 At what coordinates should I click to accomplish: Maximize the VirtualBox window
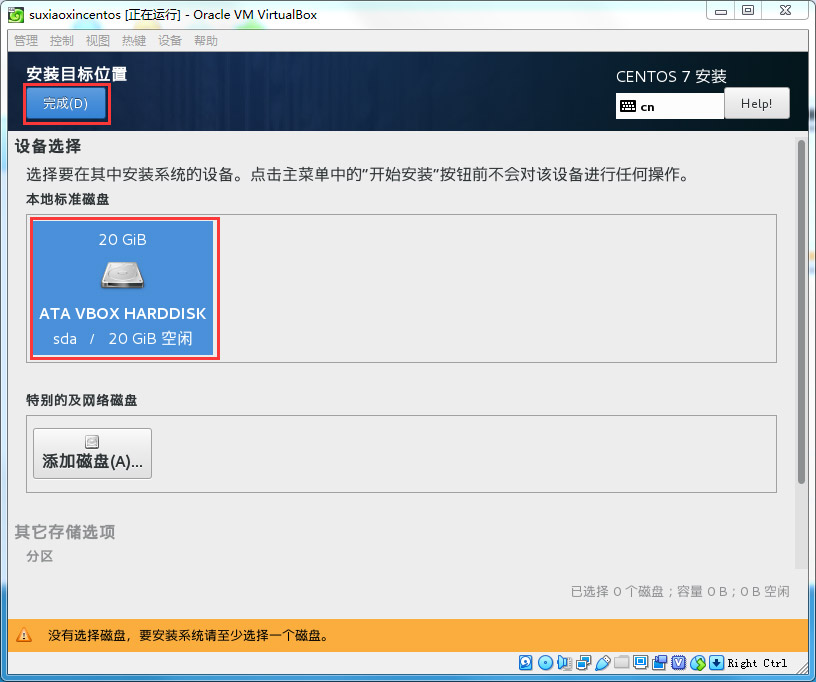click(x=748, y=11)
